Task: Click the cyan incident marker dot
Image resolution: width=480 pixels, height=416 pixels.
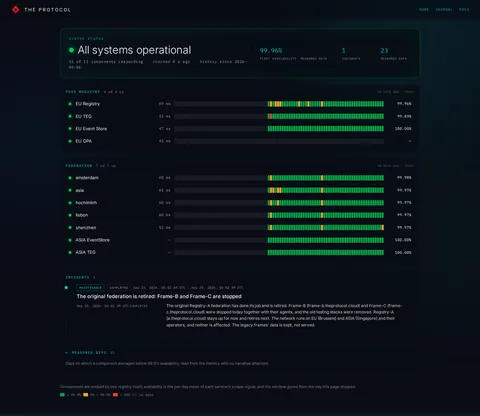Action: pyautogui.click(x=66, y=287)
